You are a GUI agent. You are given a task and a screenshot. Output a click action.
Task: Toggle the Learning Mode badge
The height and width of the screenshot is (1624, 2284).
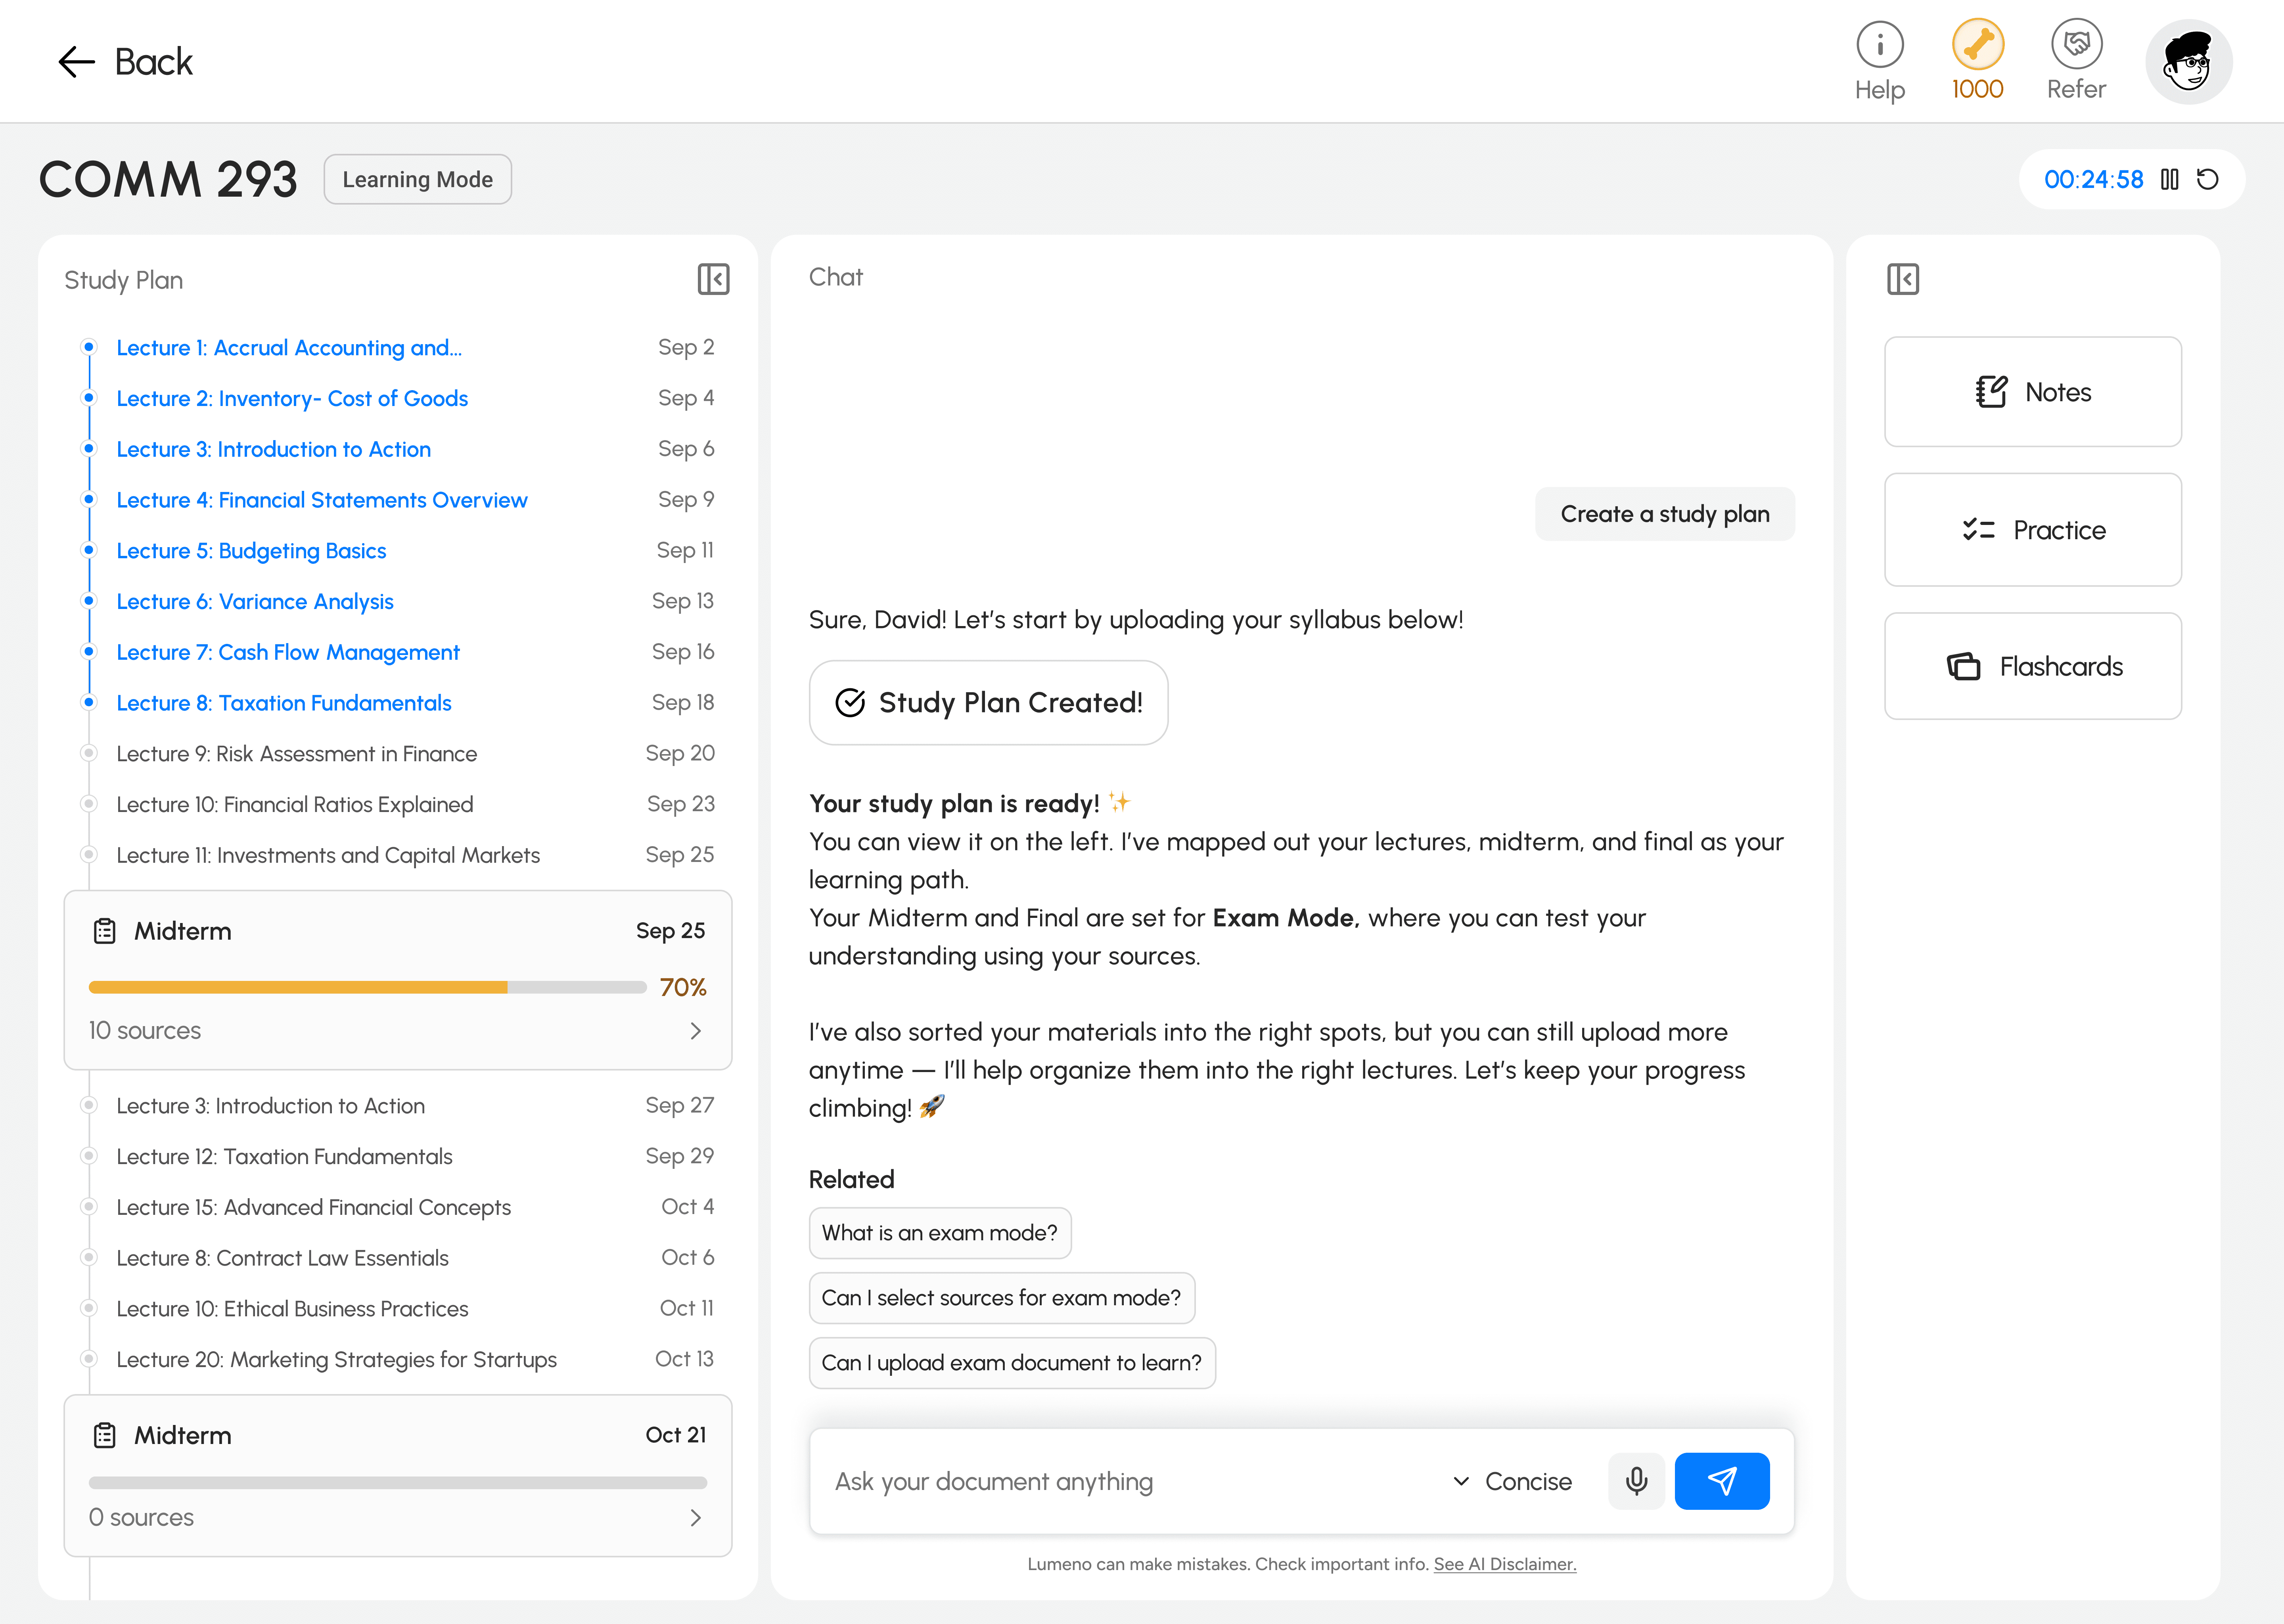(417, 179)
